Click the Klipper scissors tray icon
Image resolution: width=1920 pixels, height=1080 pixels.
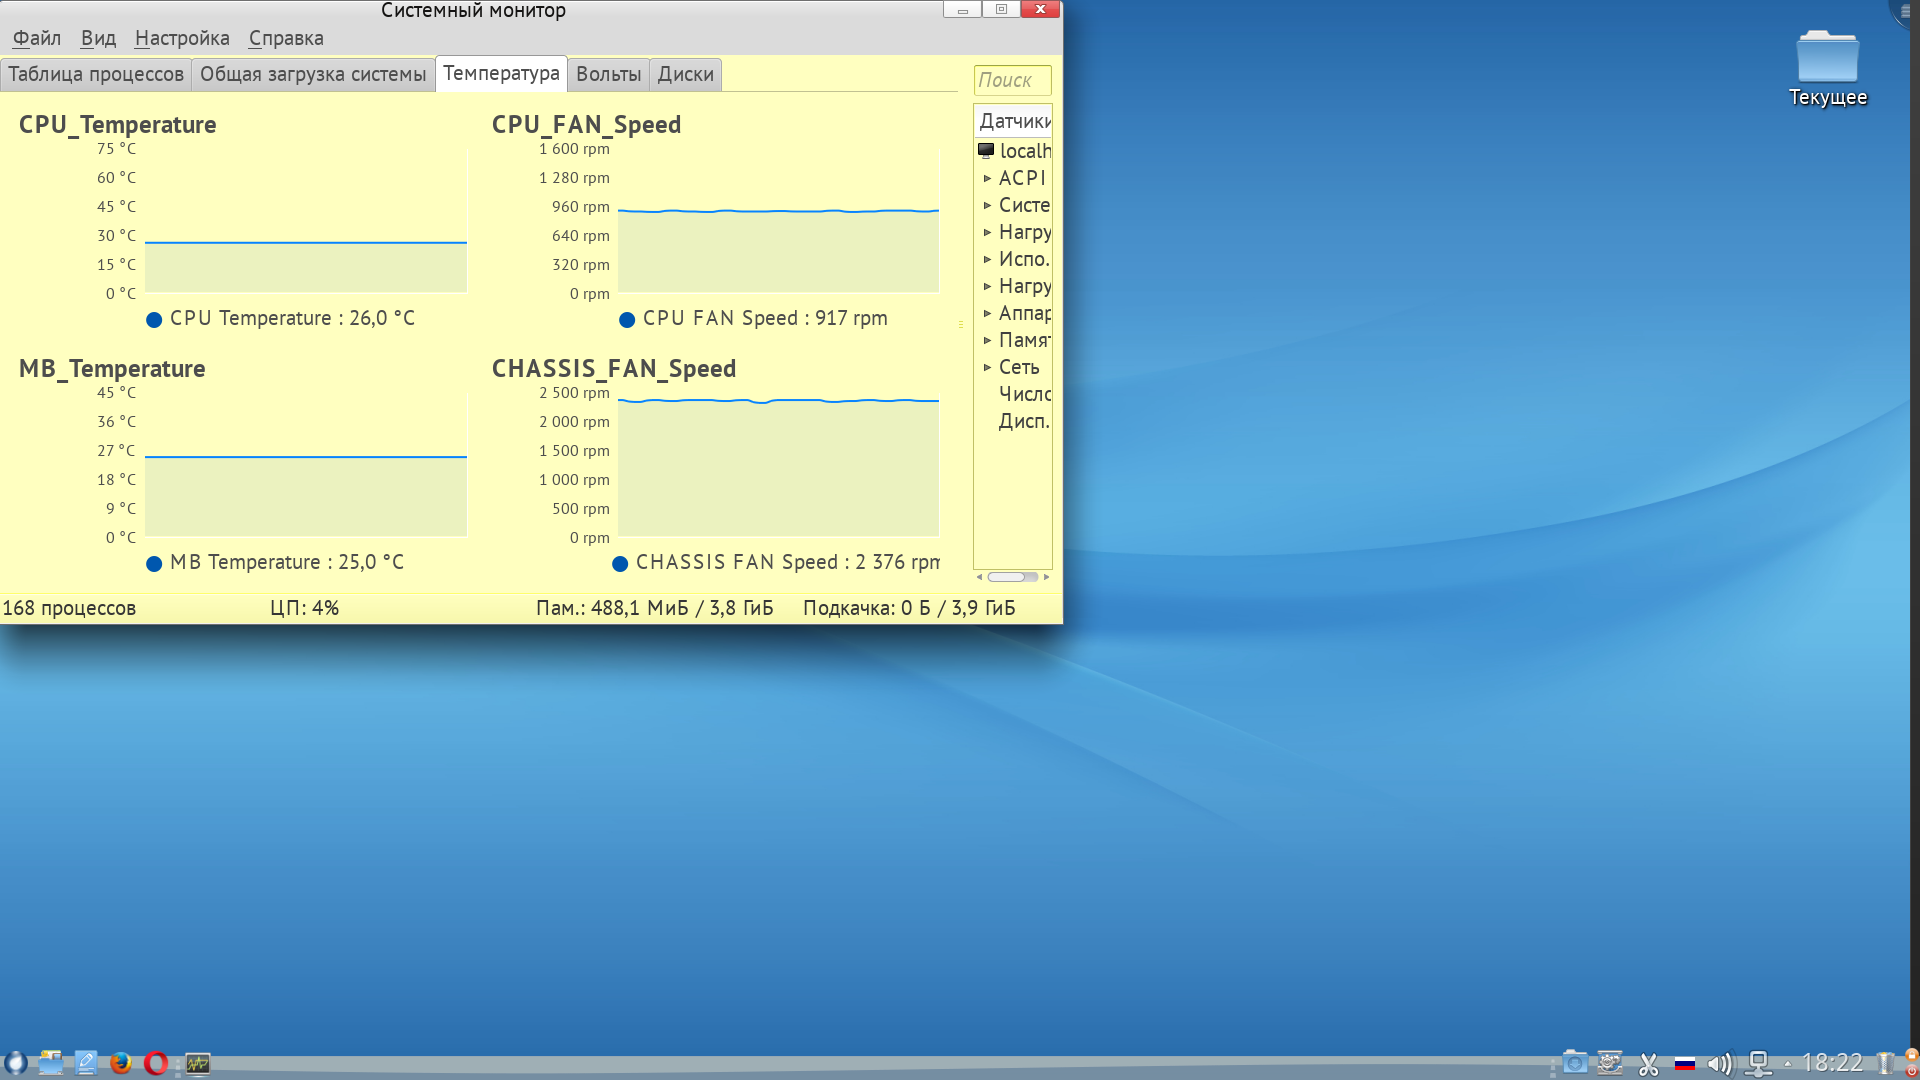pos(1649,1063)
